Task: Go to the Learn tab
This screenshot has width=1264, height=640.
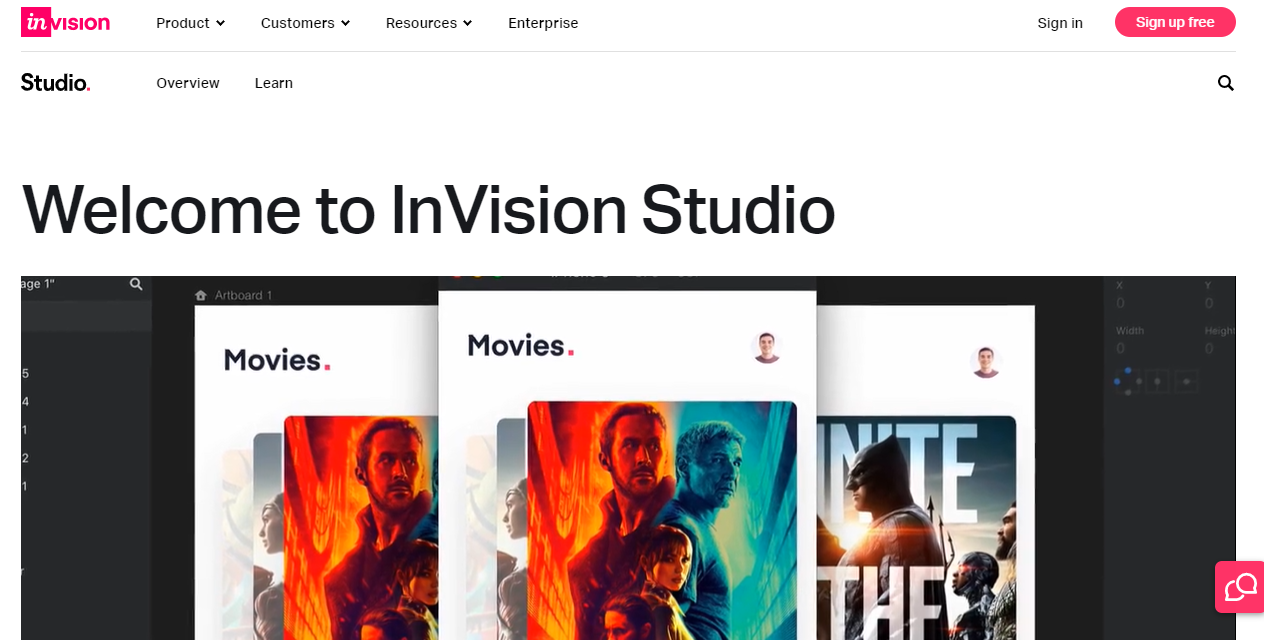Action: tap(274, 83)
